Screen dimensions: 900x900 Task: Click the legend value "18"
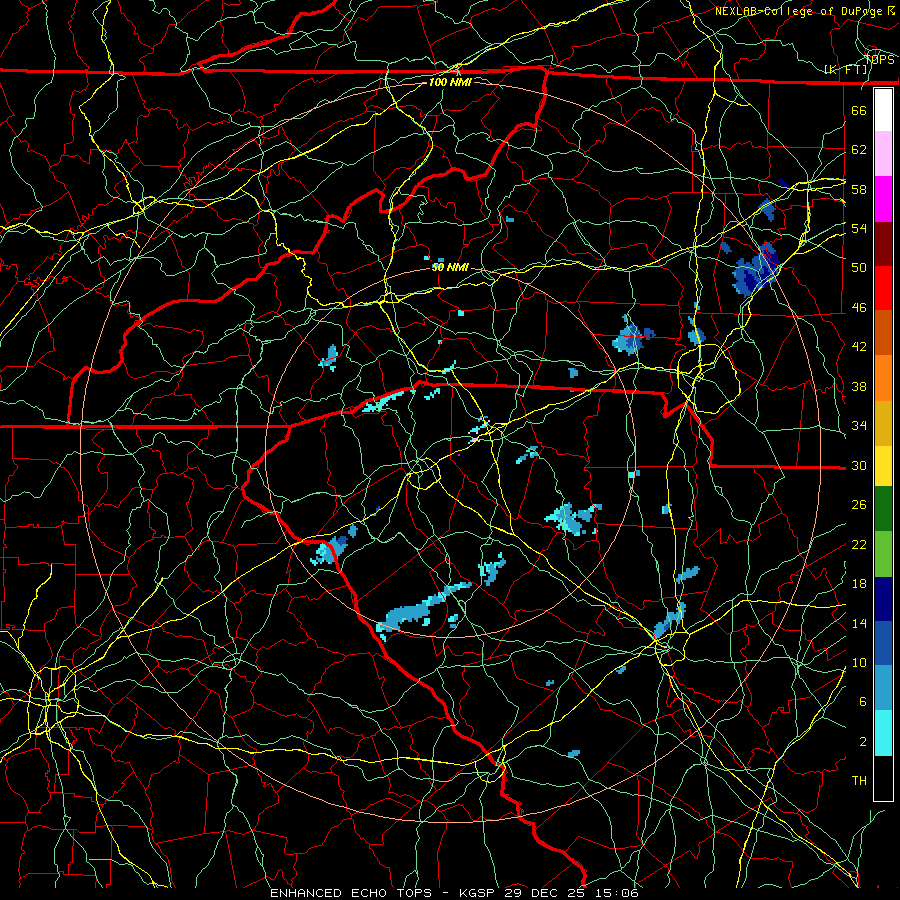[859, 584]
